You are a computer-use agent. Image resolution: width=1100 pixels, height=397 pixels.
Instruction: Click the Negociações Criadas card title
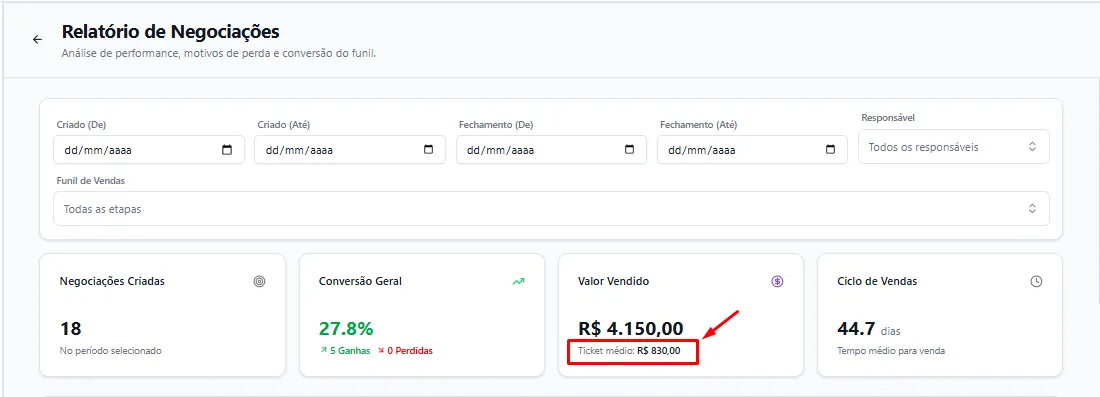click(112, 281)
